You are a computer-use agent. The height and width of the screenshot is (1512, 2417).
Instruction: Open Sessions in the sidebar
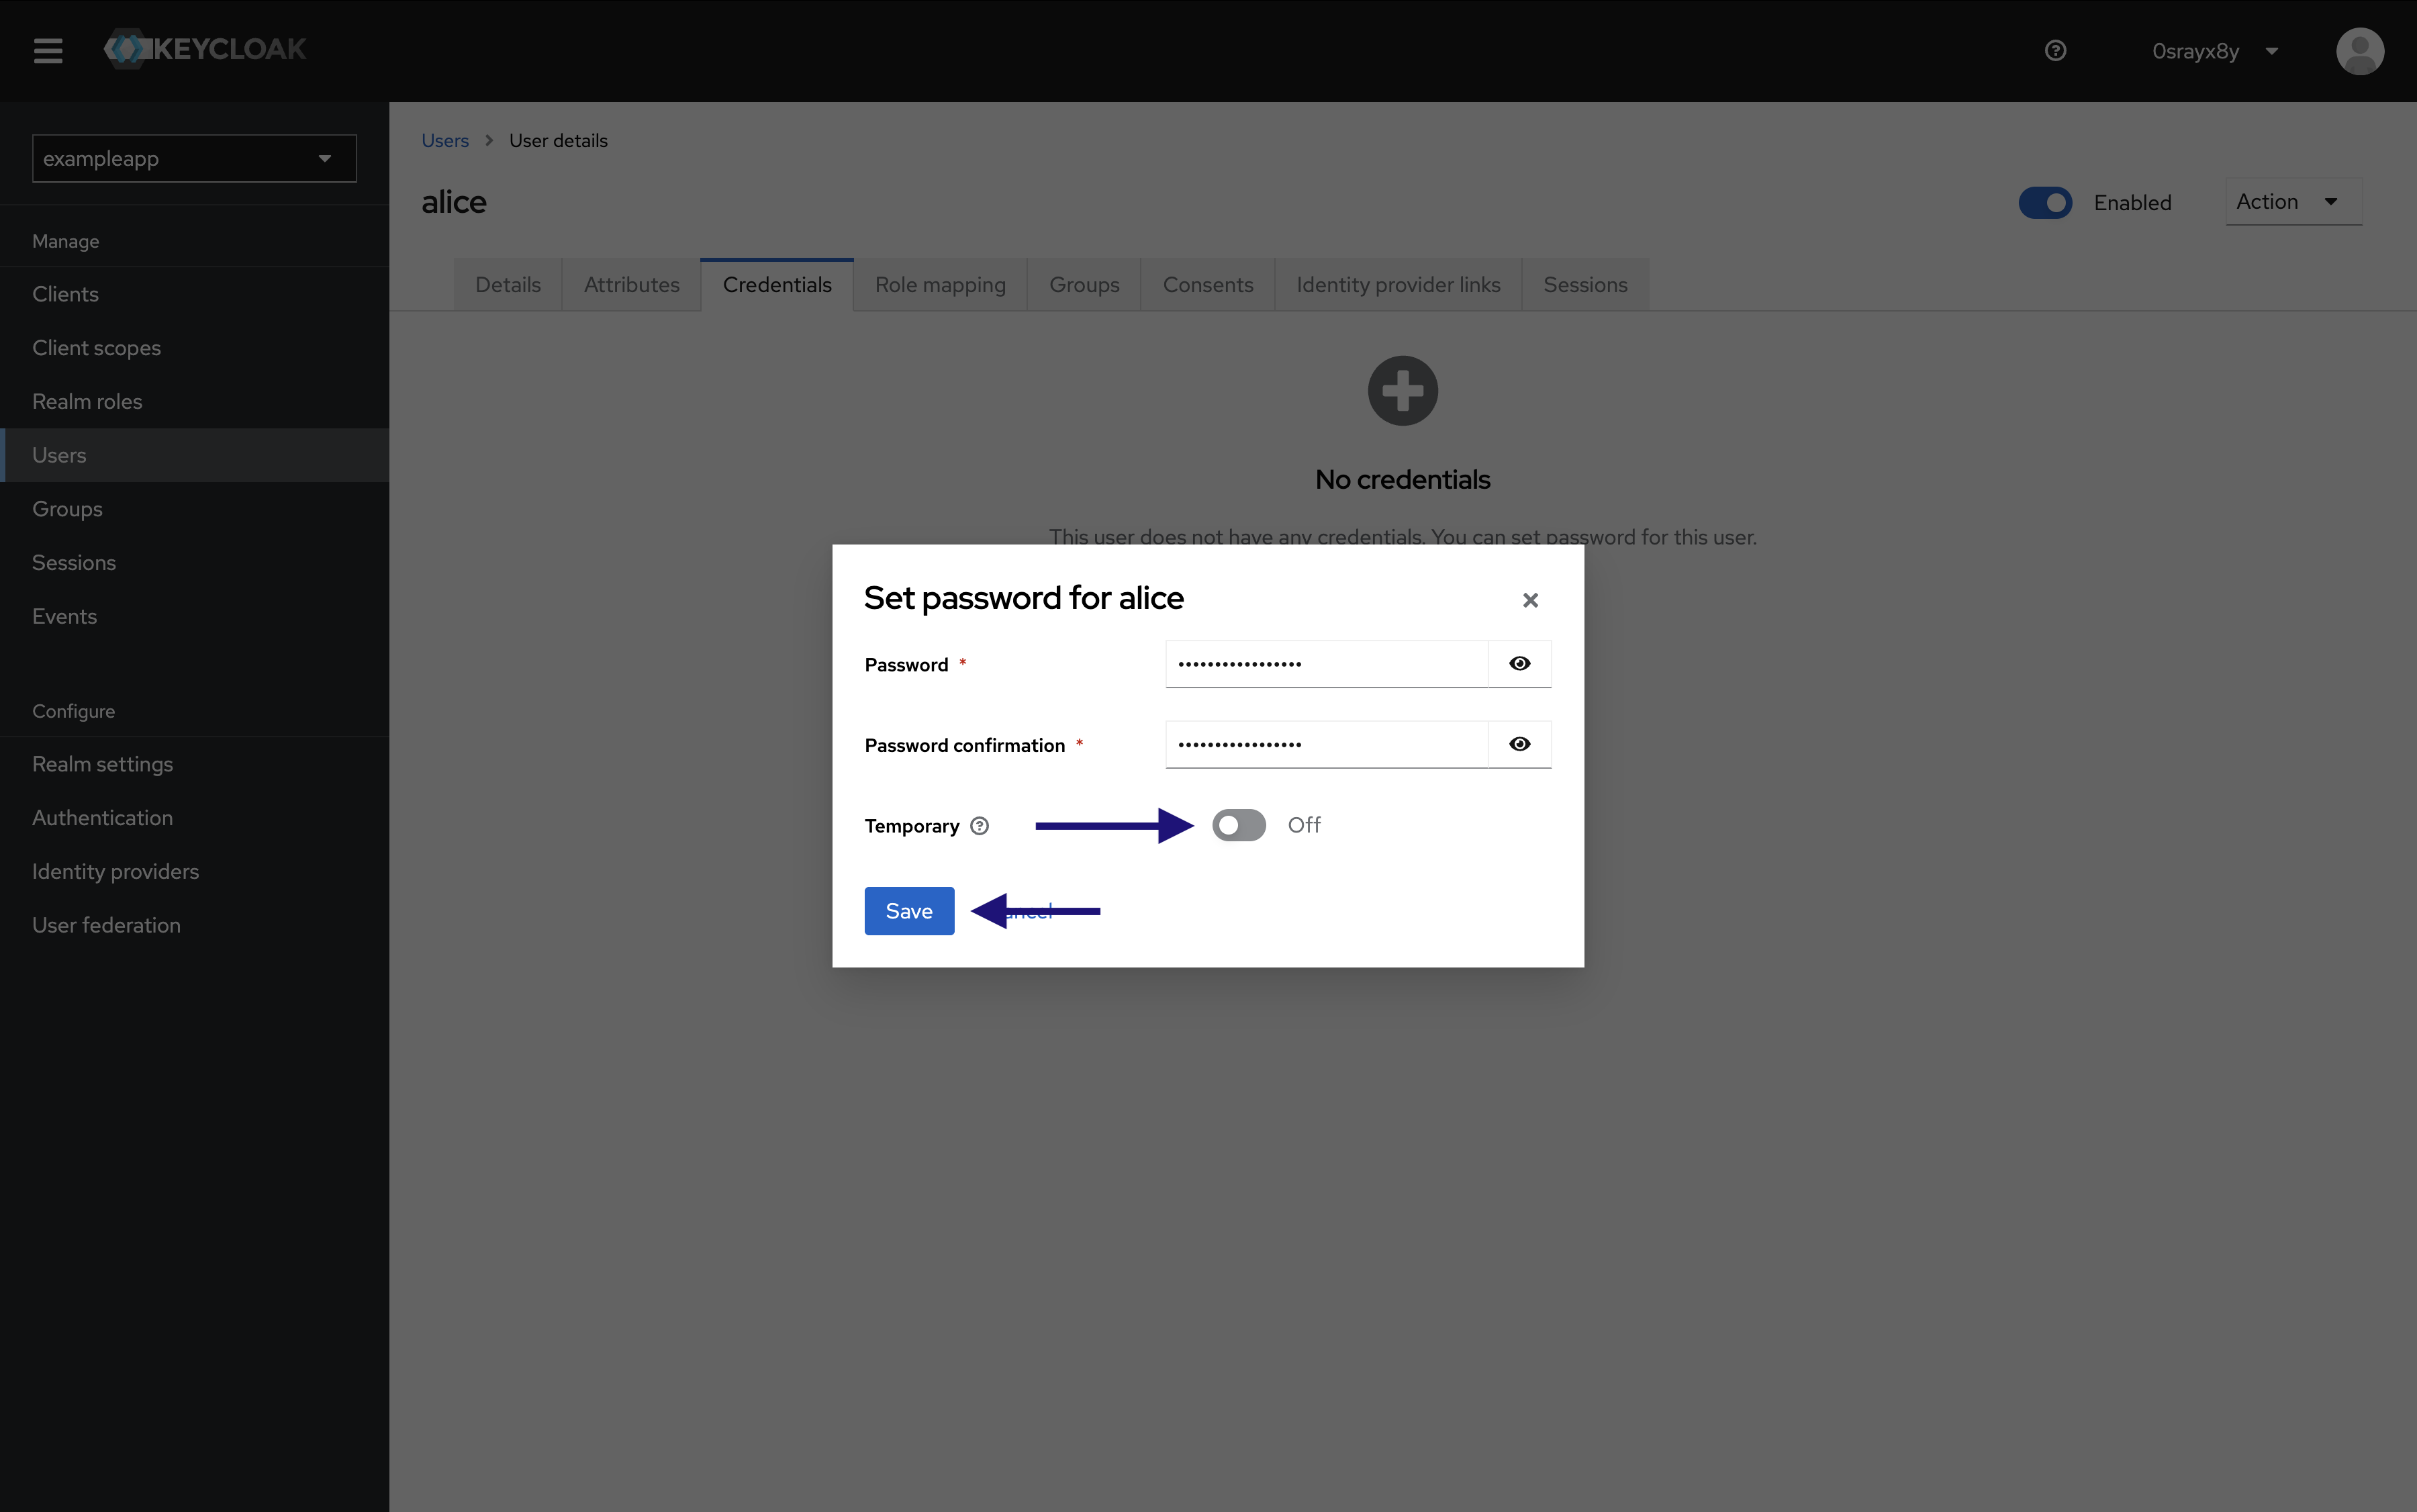point(194,563)
